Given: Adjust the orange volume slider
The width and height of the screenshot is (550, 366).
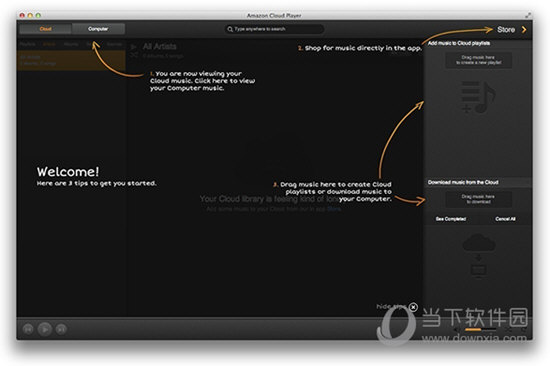Looking at the screenshot, I should pyautogui.click(x=481, y=330).
